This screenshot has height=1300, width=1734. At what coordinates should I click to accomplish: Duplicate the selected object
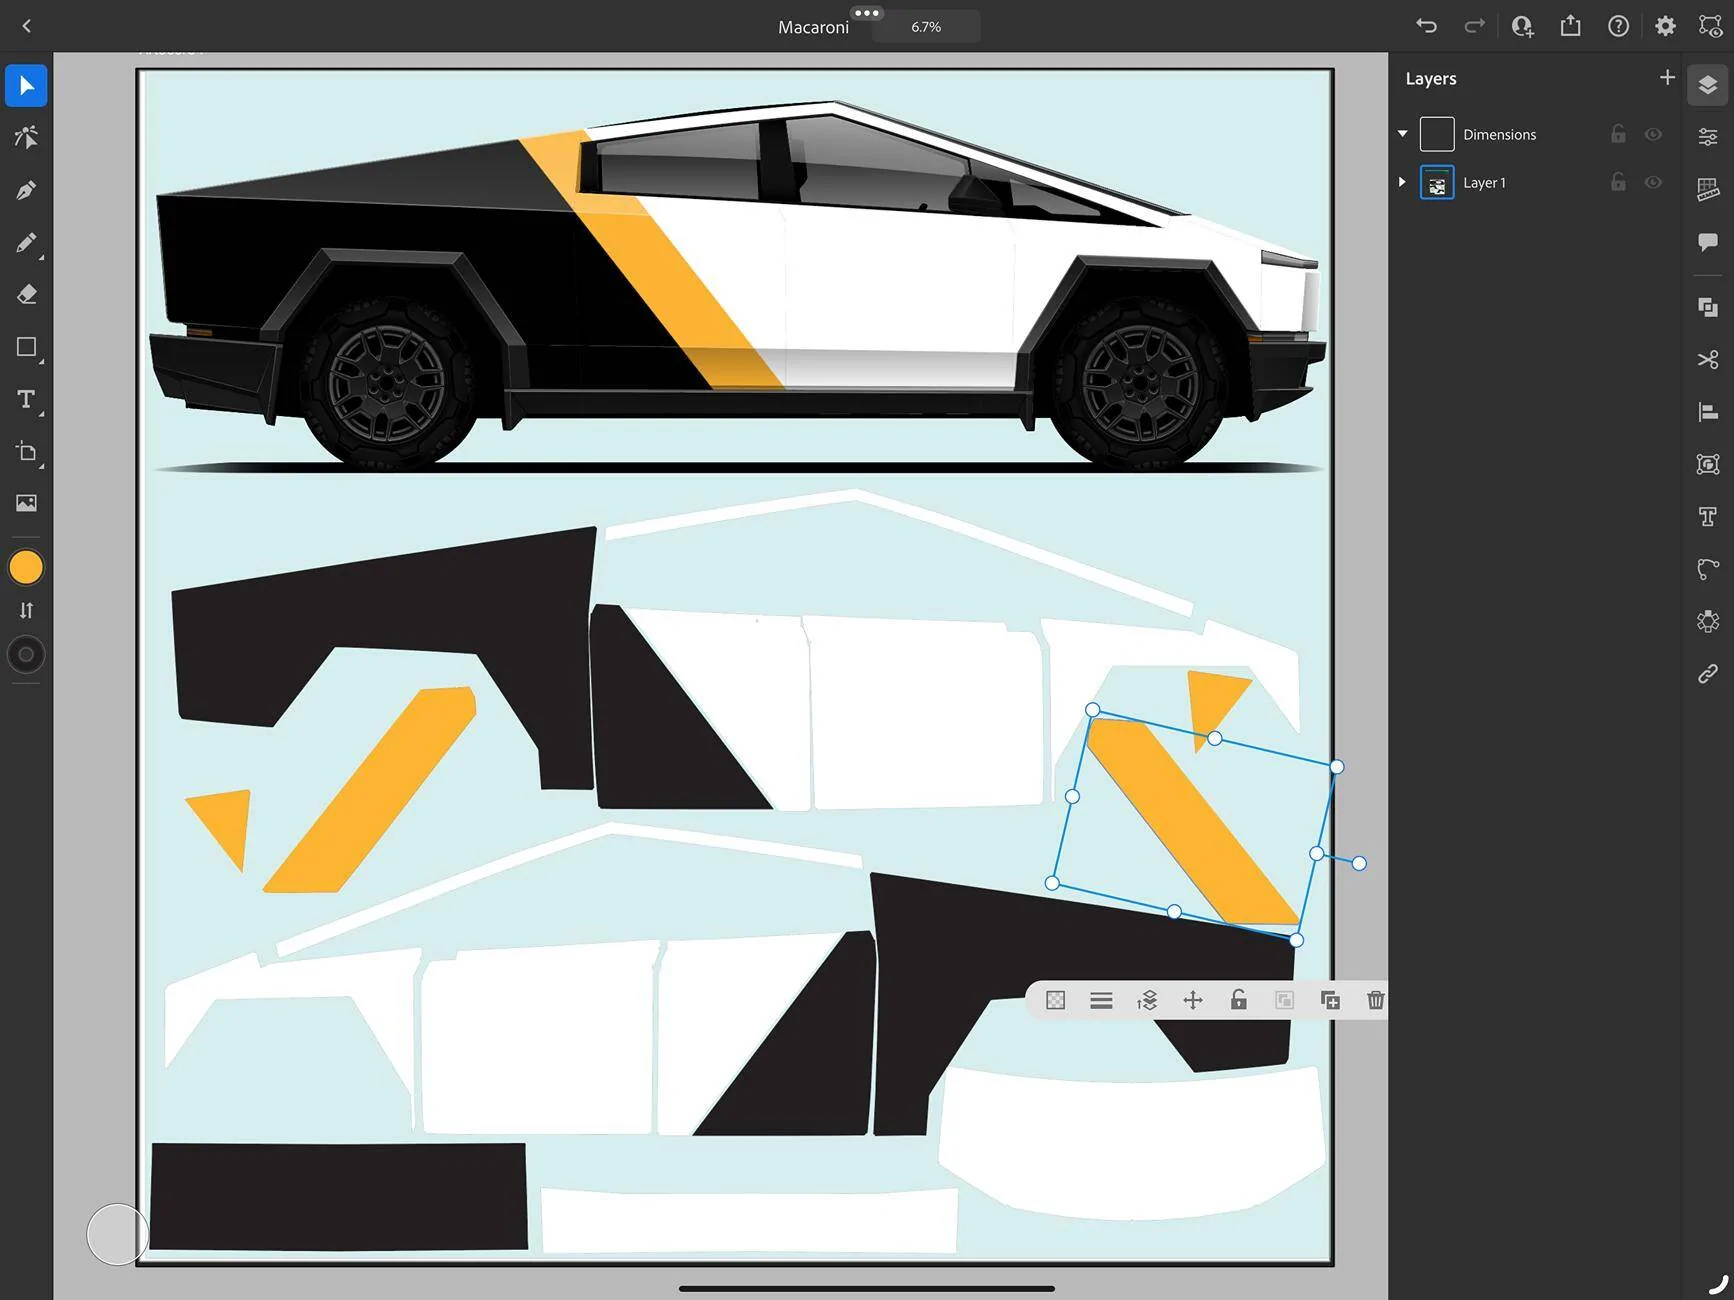(1330, 1000)
